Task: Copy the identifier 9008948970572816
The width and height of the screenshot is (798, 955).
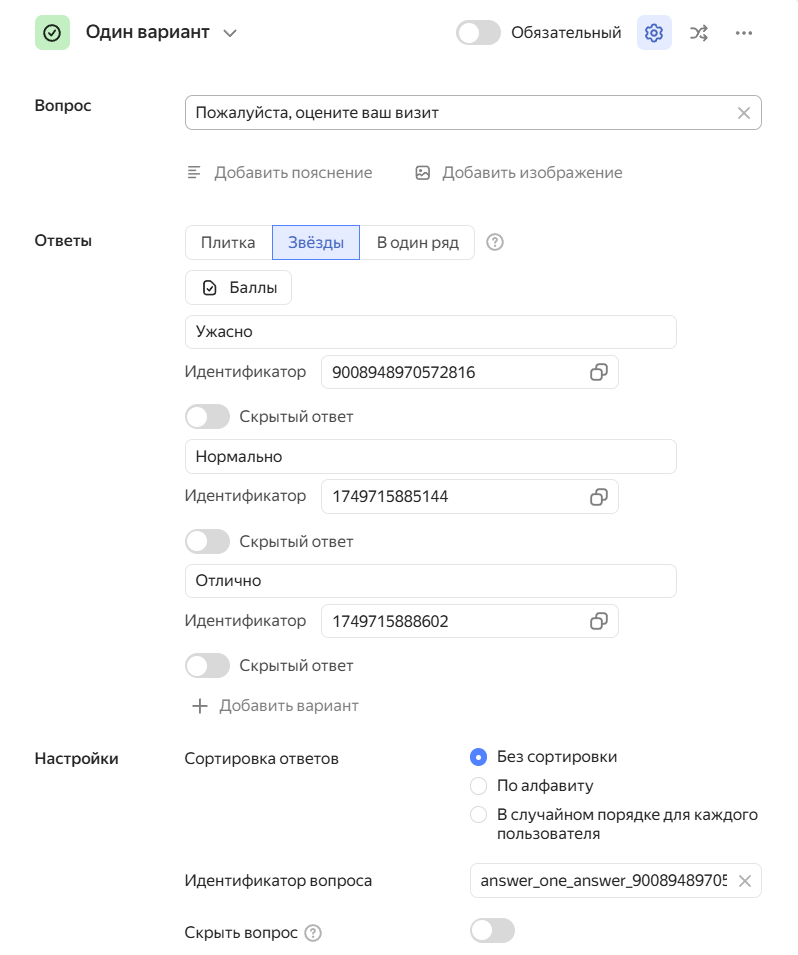Action: 598,372
